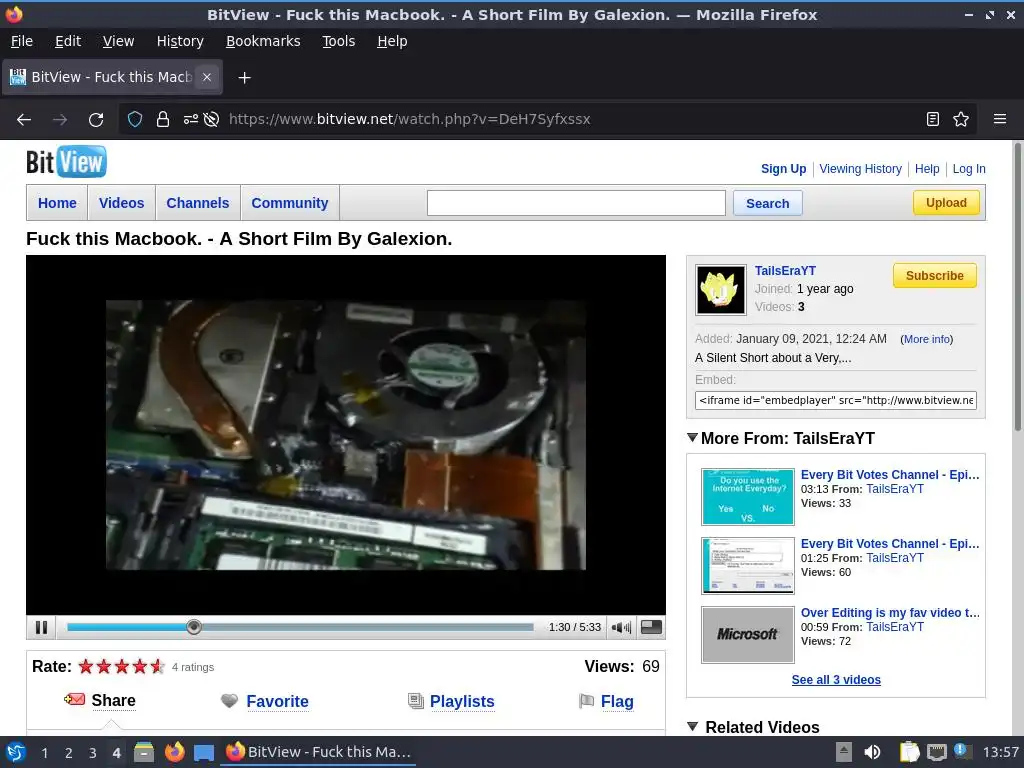Click the page vertical scrollbar

coord(1017,287)
